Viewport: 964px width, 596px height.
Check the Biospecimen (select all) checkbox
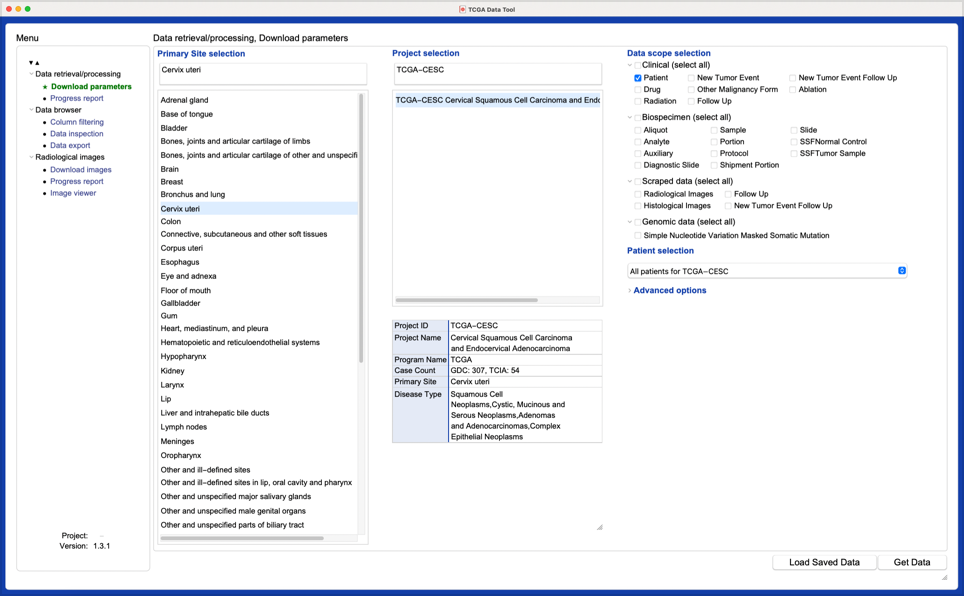pyautogui.click(x=637, y=116)
